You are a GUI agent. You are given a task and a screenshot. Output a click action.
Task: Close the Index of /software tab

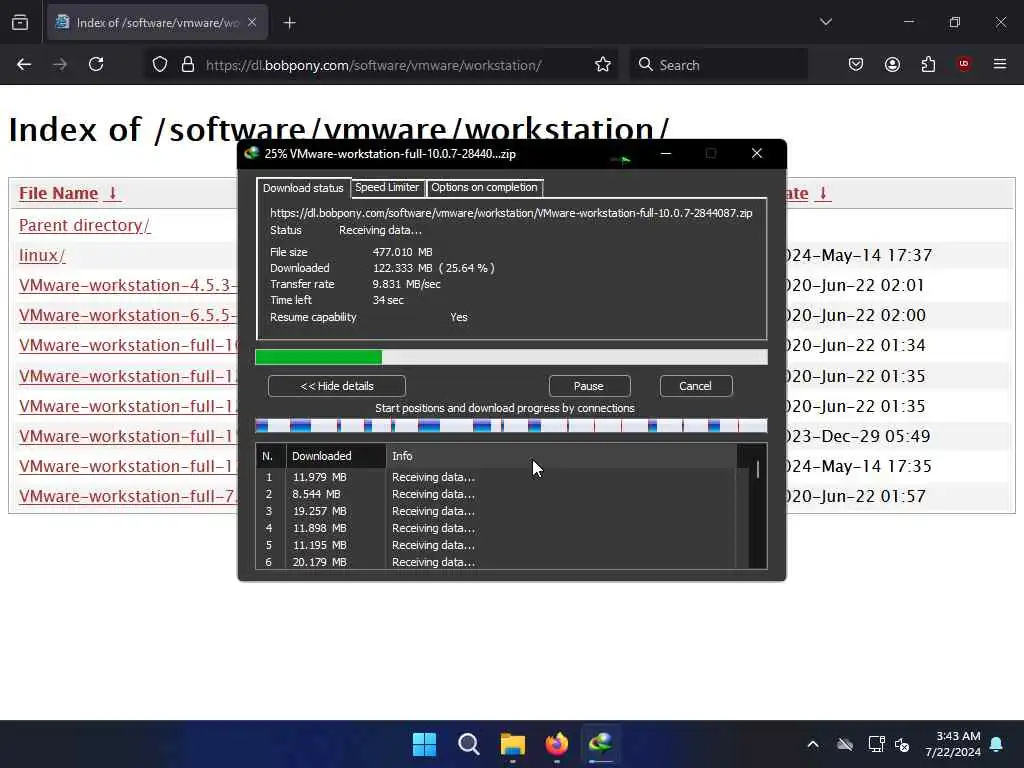click(252, 23)
